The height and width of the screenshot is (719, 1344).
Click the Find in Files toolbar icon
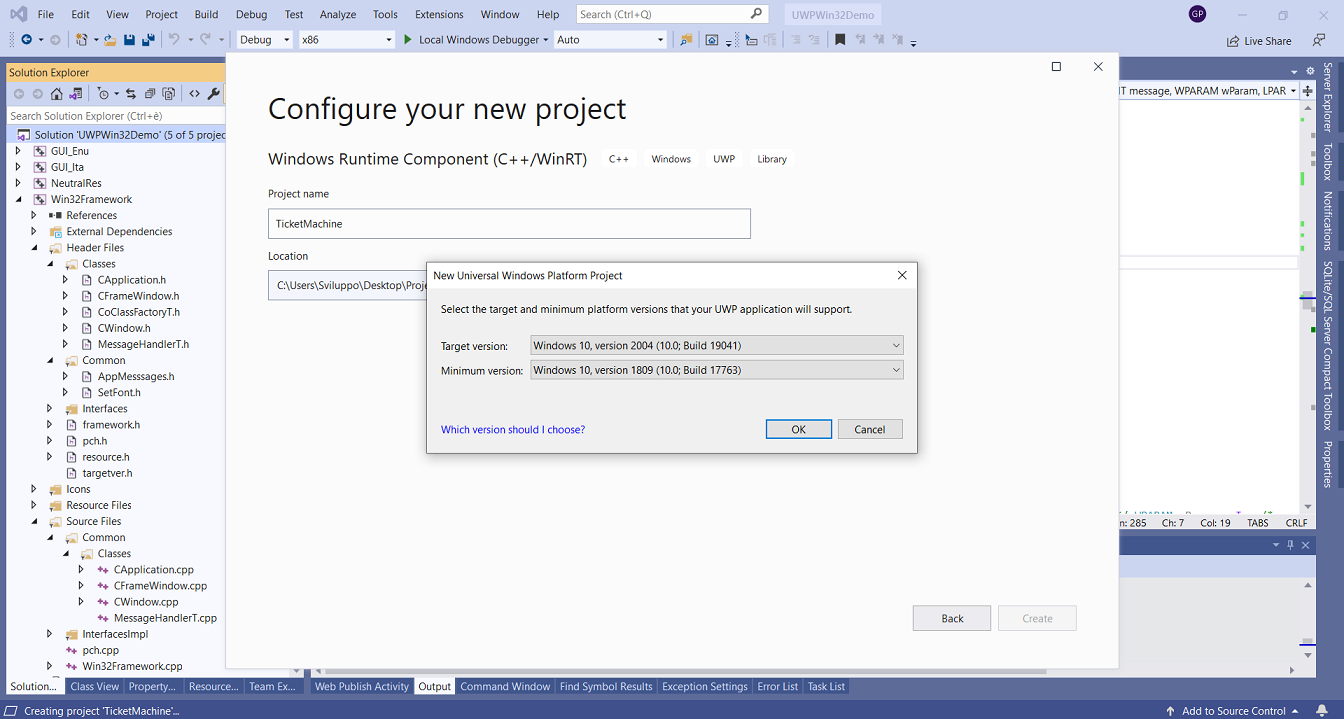pyautogui.click(x=685, y=40)
